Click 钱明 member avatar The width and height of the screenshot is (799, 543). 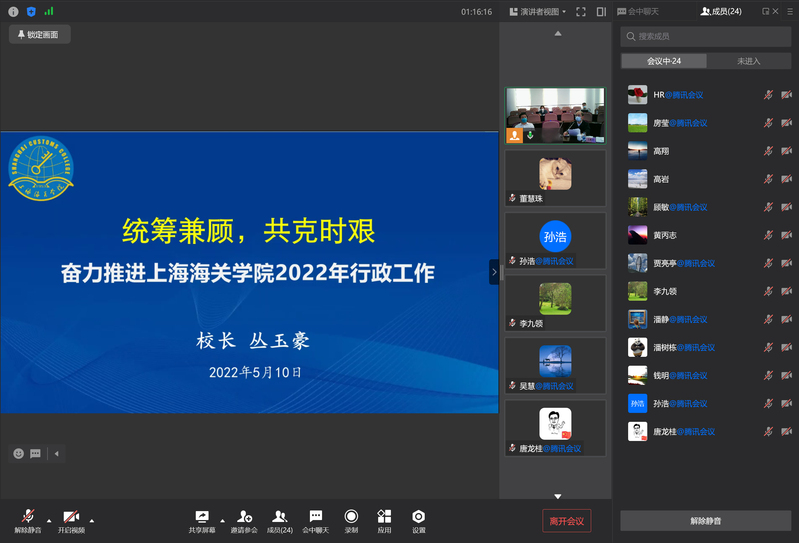coord(637,375)
